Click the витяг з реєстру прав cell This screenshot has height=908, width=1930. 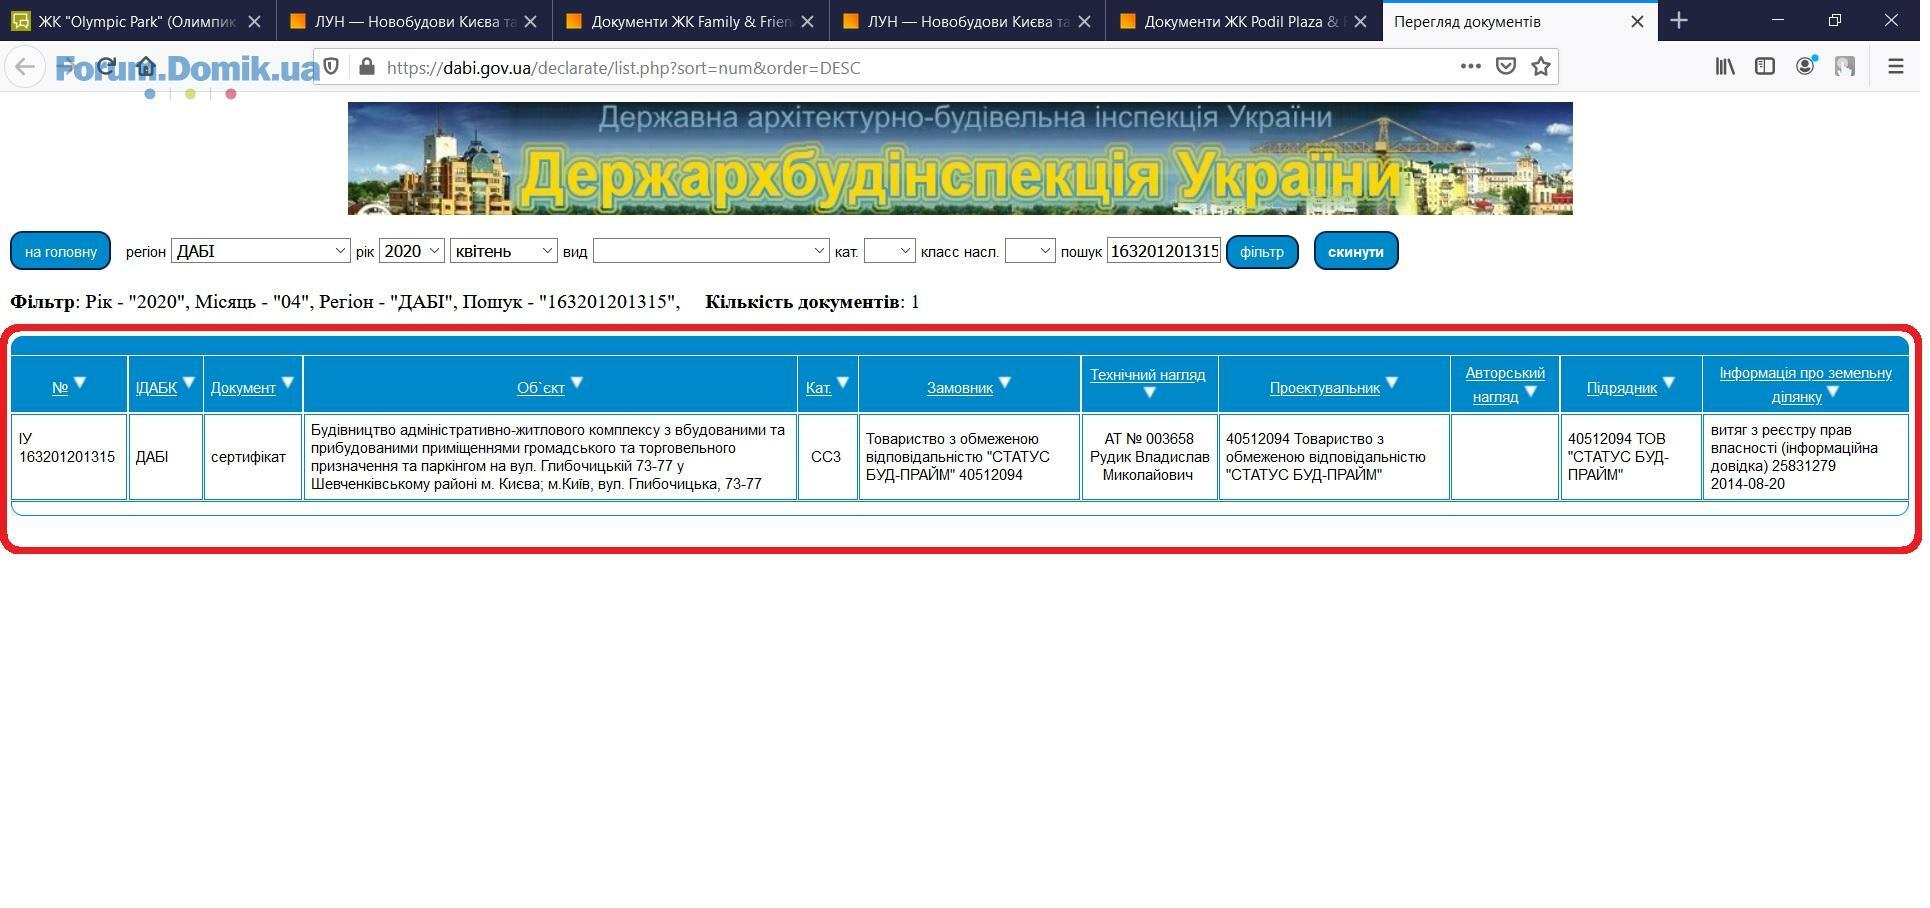pyautogui.click(x=1805, y=457)
